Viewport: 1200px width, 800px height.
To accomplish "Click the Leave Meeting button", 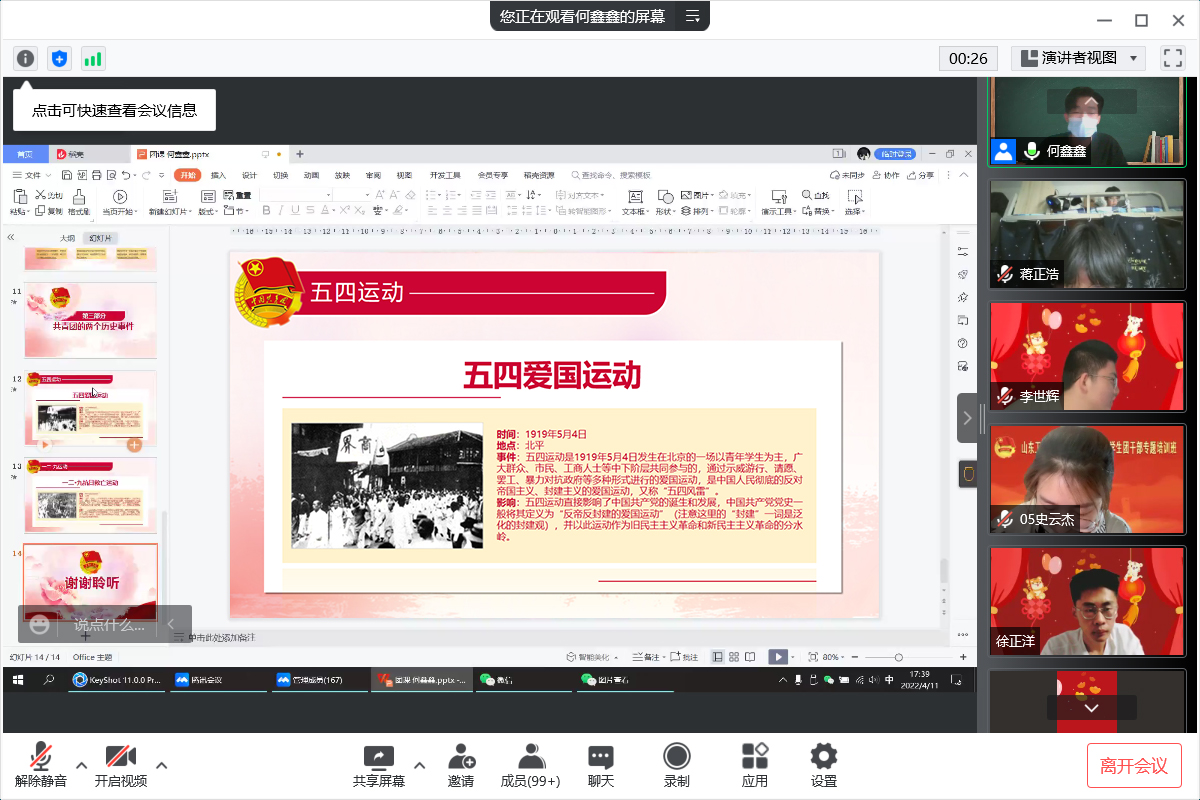I will pyautogui.click(x=1134, y=766).
